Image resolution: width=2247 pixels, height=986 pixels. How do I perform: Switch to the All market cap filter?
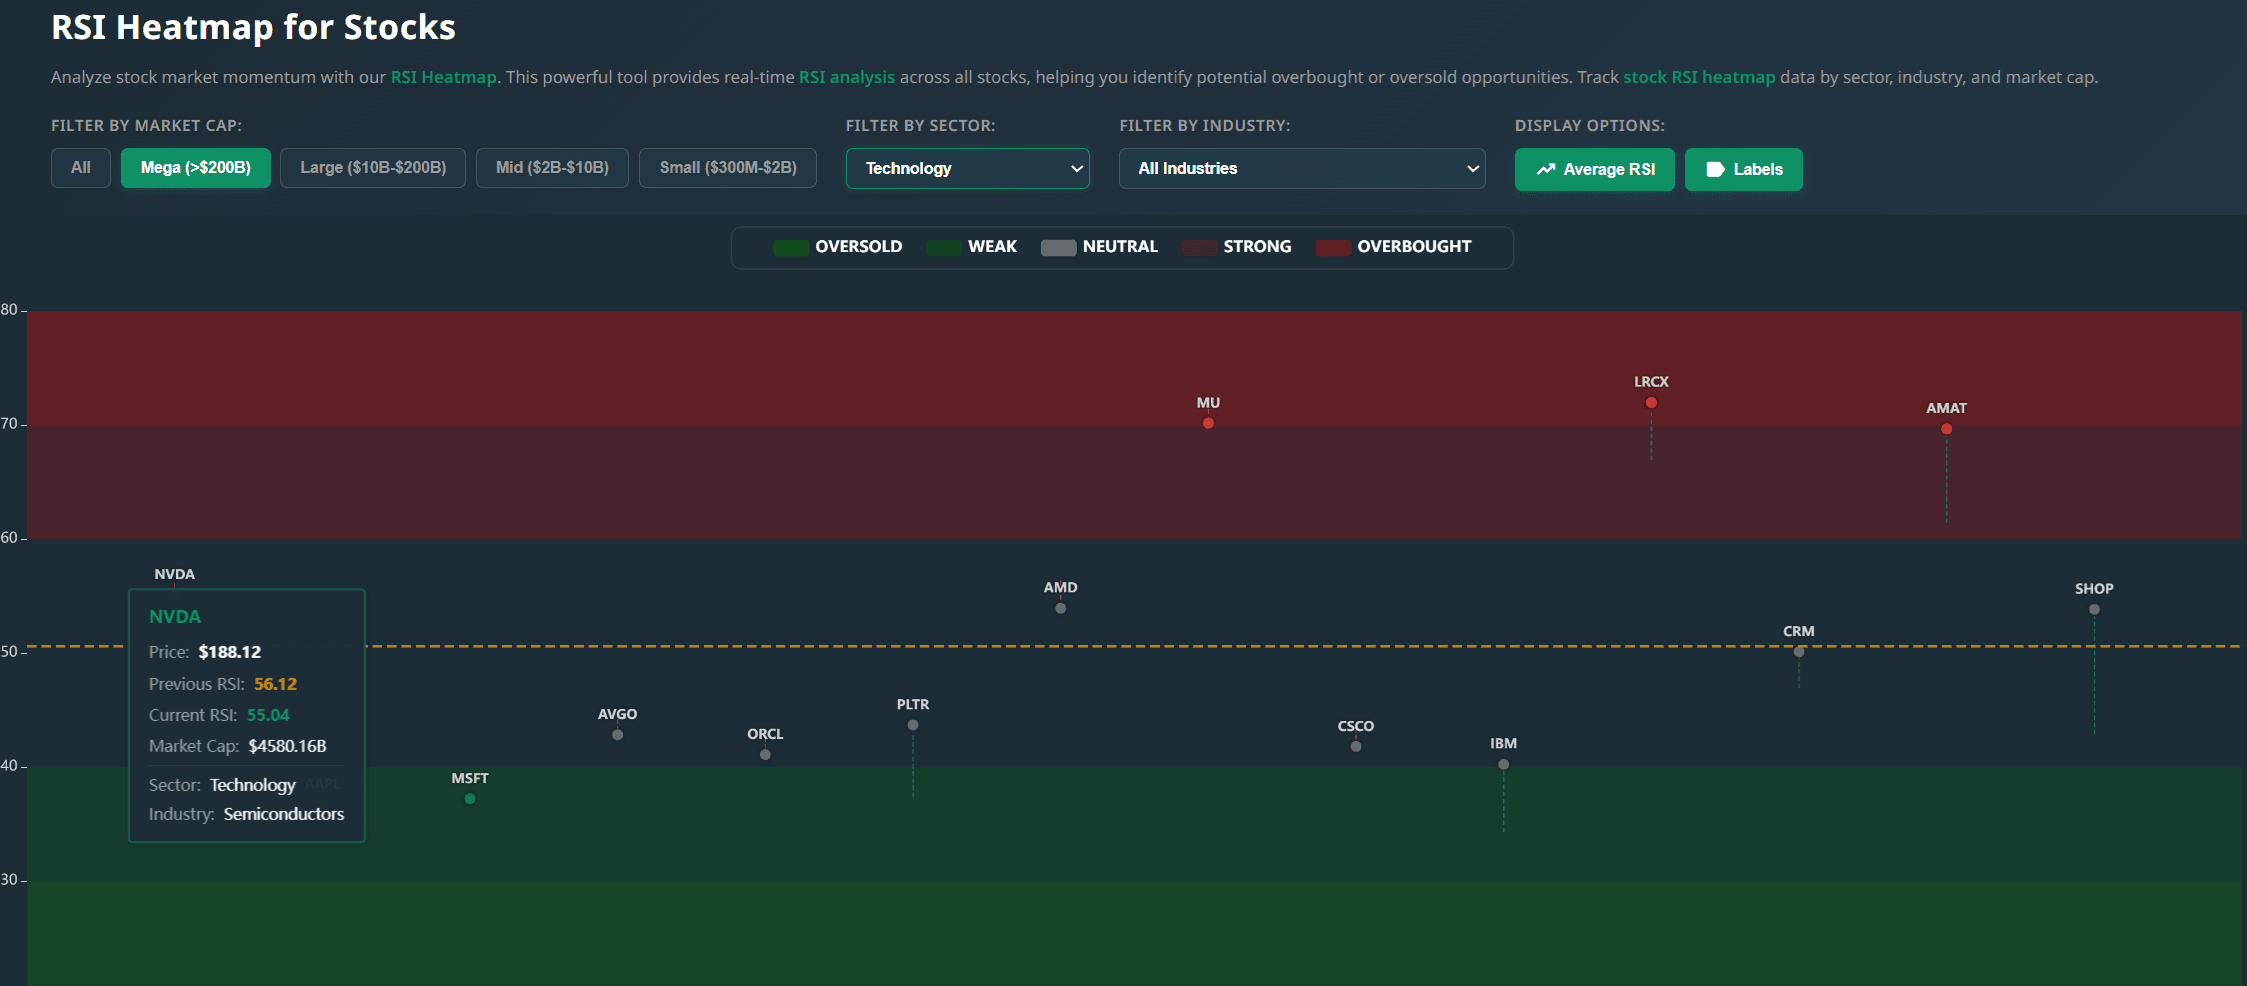coord(80,168)
